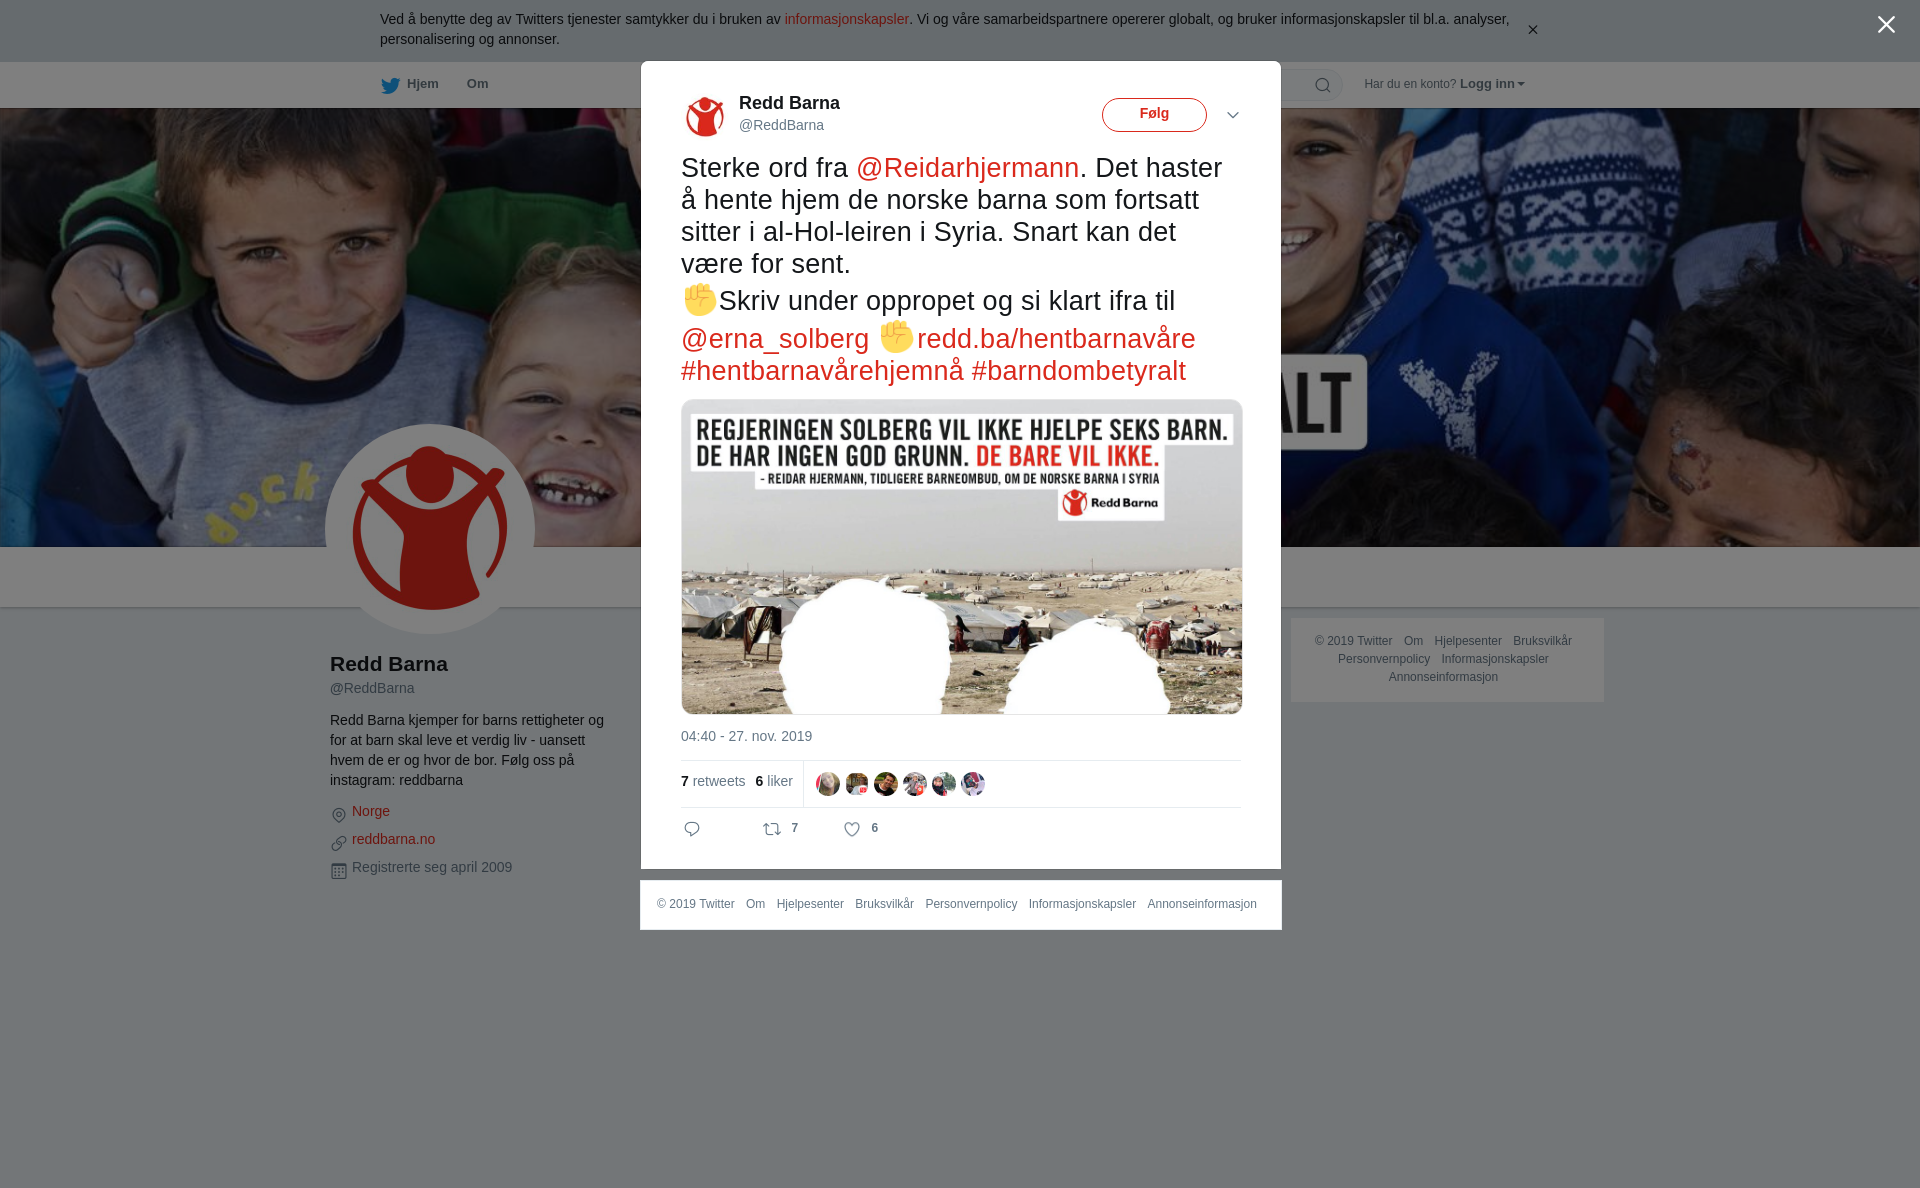Image resolution: width=1920 pixels, height=1188 pixels.
Task: Click the search magnifier icon
Action: [x=1323, y=85]
